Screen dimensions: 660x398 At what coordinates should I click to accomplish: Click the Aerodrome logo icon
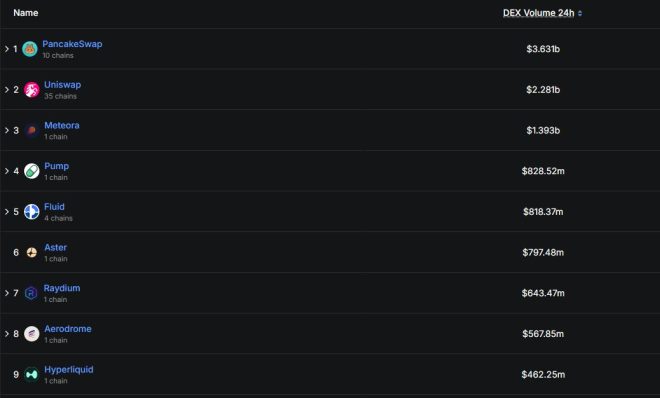coord(32,334)
